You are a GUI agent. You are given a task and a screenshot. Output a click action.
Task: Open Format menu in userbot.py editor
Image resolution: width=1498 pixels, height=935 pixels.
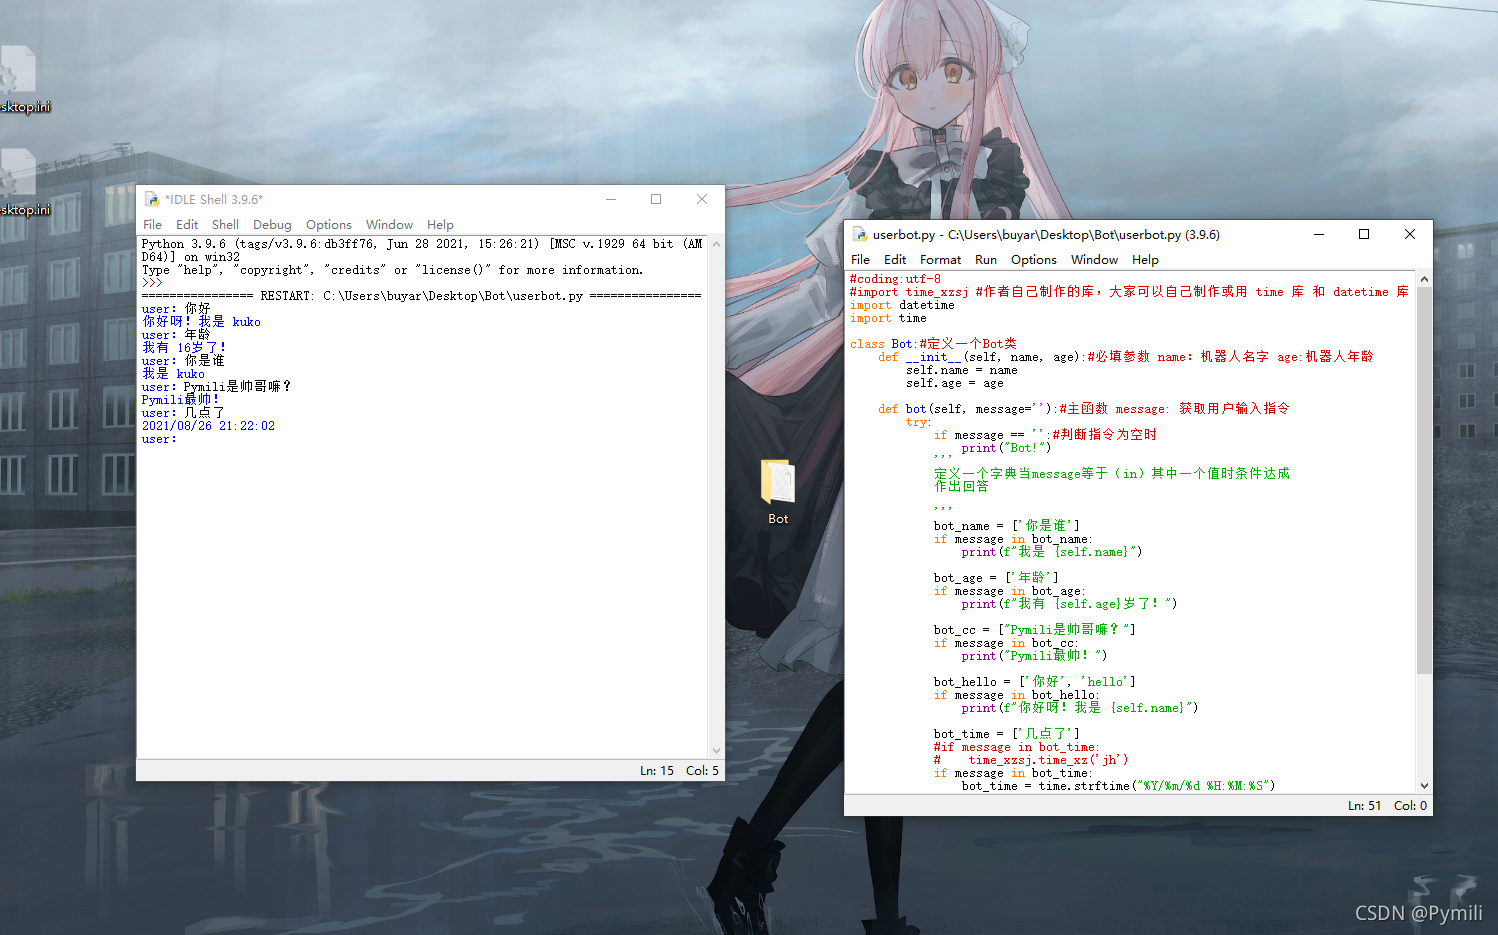[x=940, y=260]
